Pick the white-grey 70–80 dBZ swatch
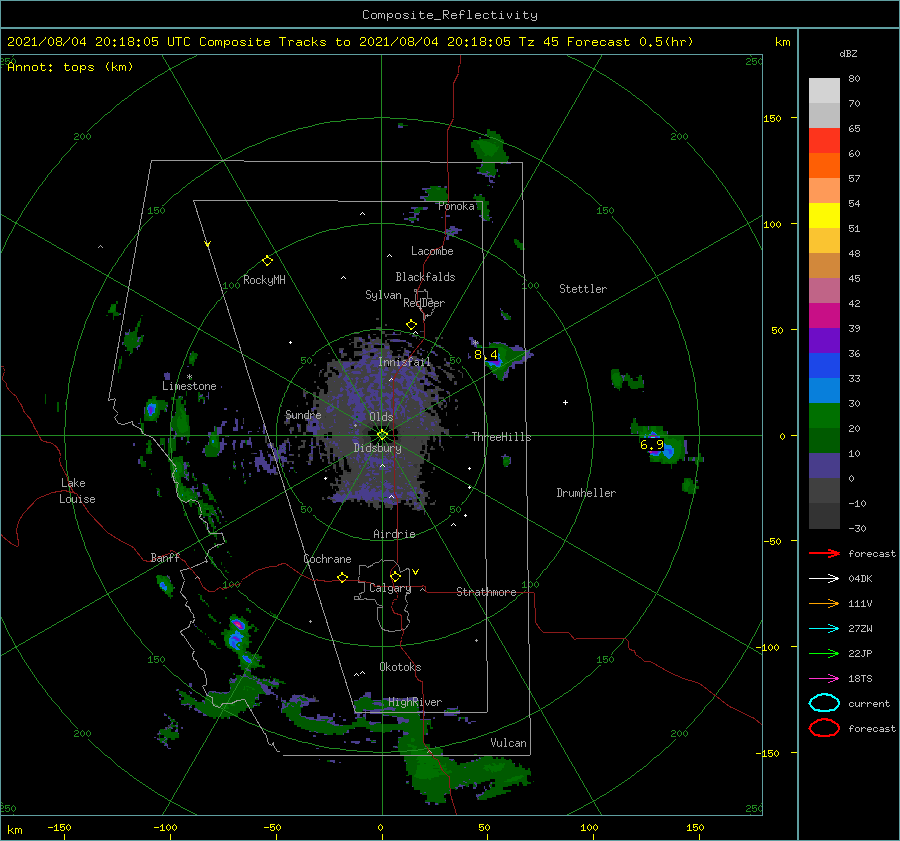This screenshot has width=900, height=841. coord(824,91)
